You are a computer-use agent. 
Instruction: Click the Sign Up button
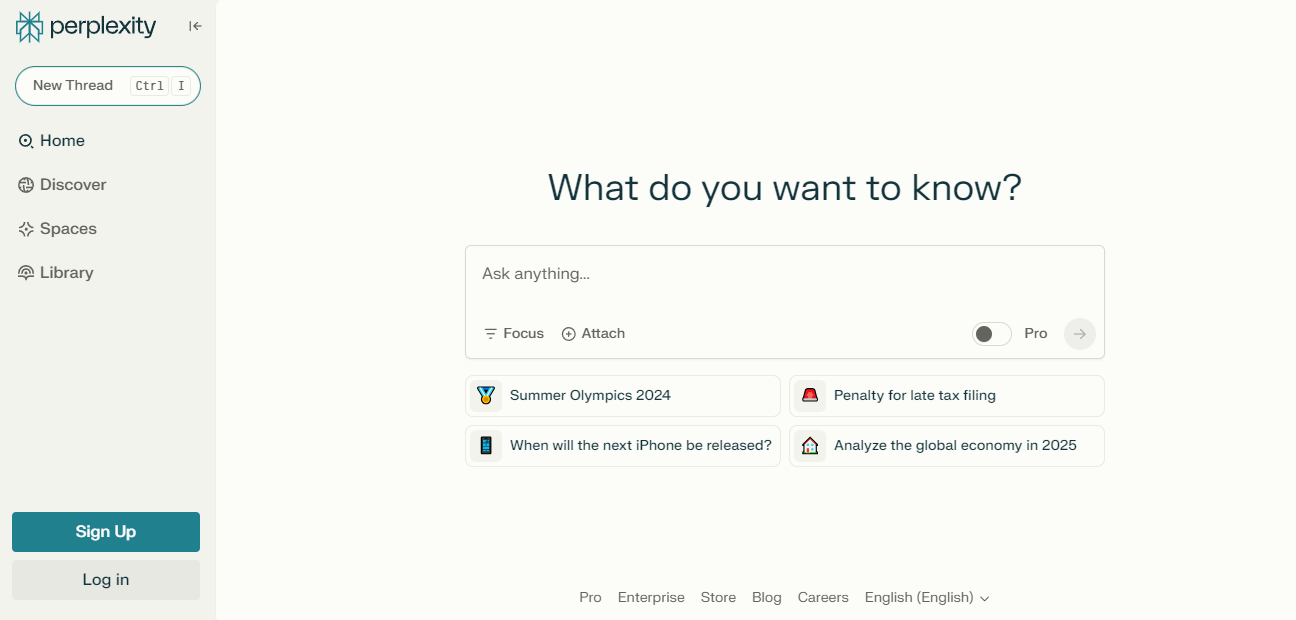[x=106, y=532]
